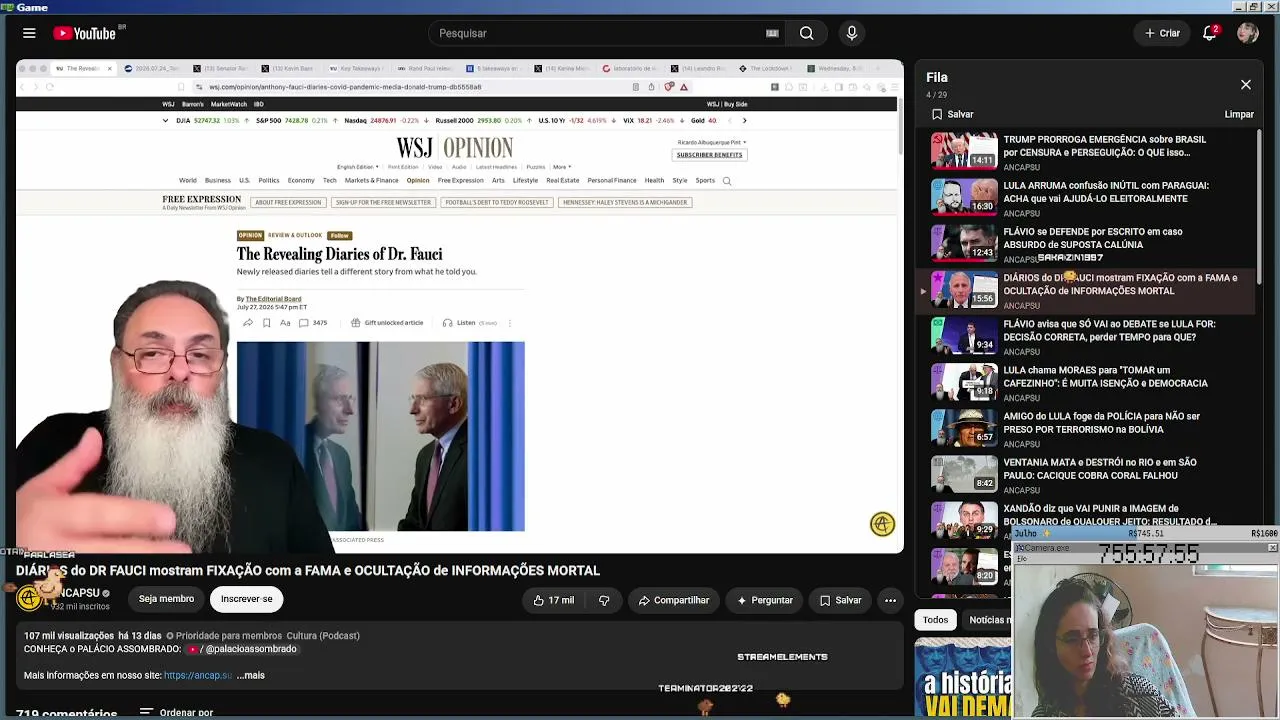Dislike the video with thumbs down
The width and height of the screenshot is (1280, 720).
(x=604, y=600)
